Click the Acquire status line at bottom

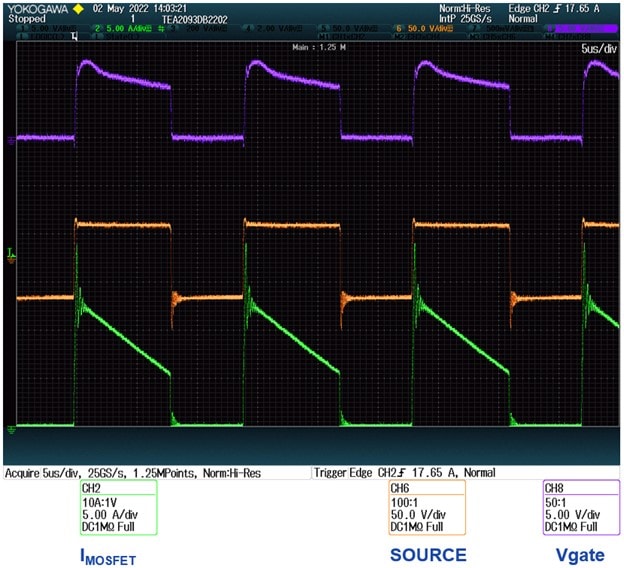click(x=156, y=472)
